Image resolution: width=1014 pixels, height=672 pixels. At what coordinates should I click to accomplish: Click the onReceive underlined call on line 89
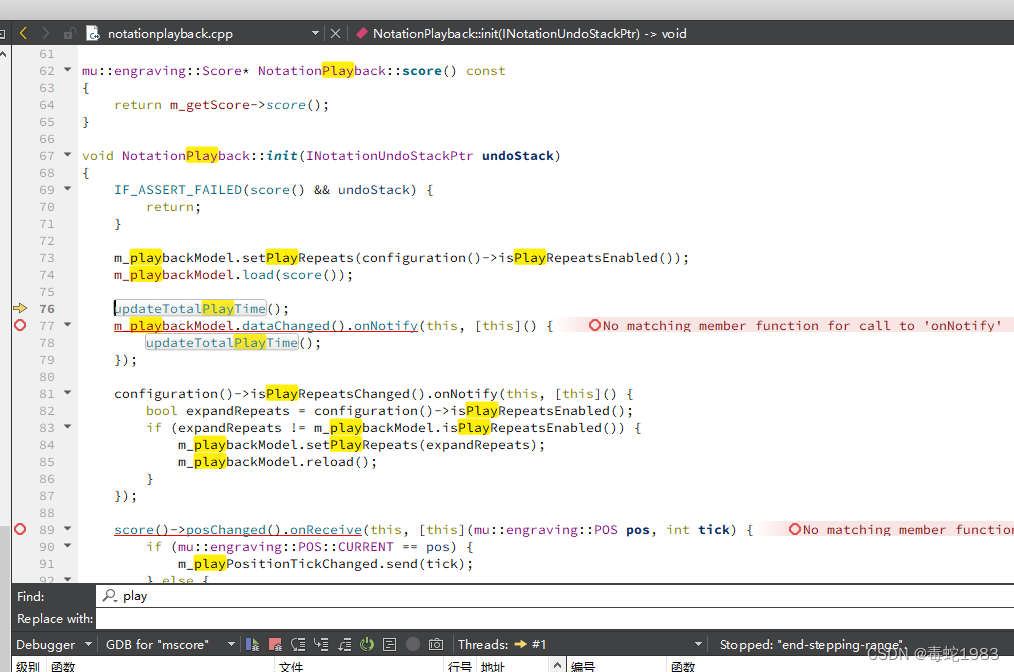click(326, 529)
